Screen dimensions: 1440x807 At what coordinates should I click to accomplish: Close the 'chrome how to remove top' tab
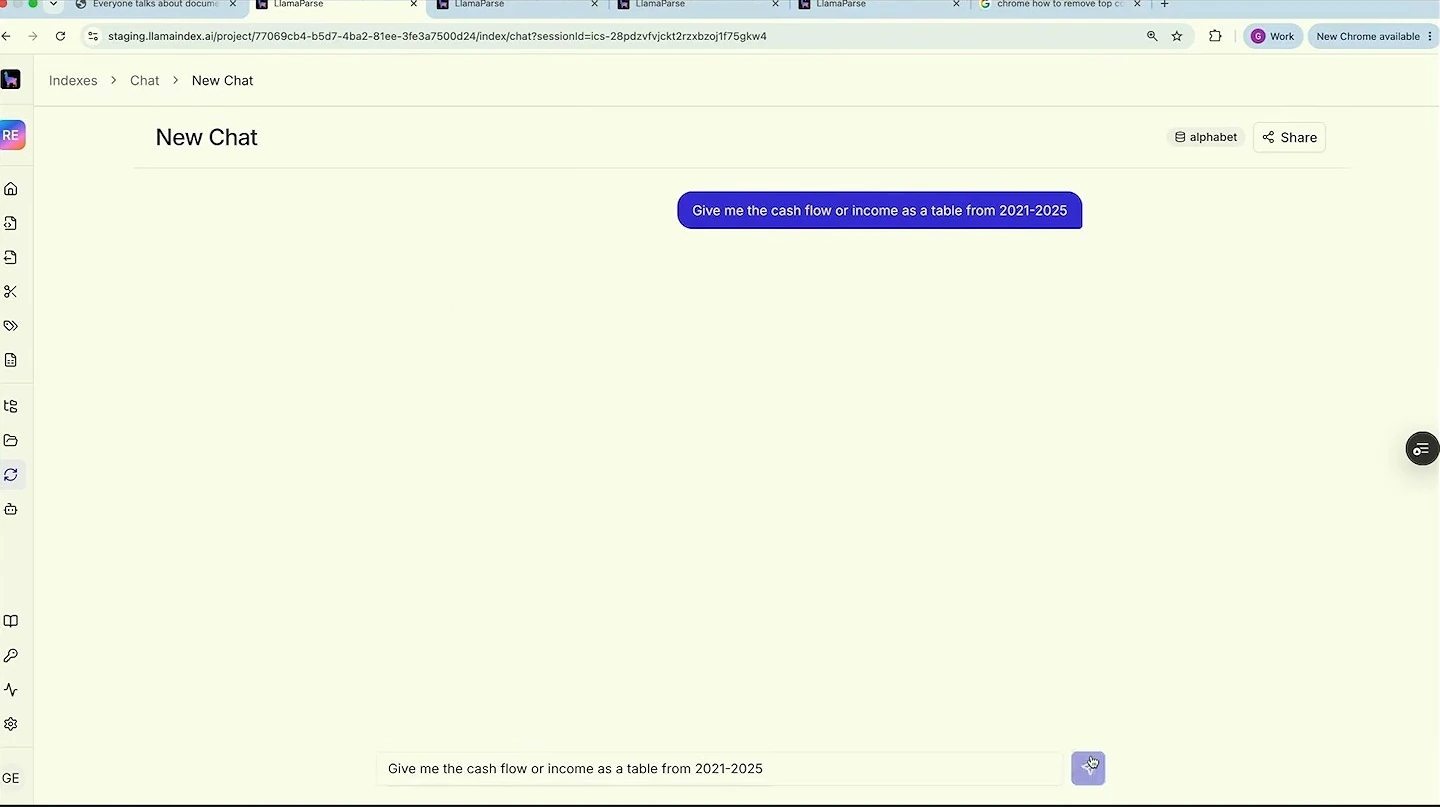[1137, 4]
